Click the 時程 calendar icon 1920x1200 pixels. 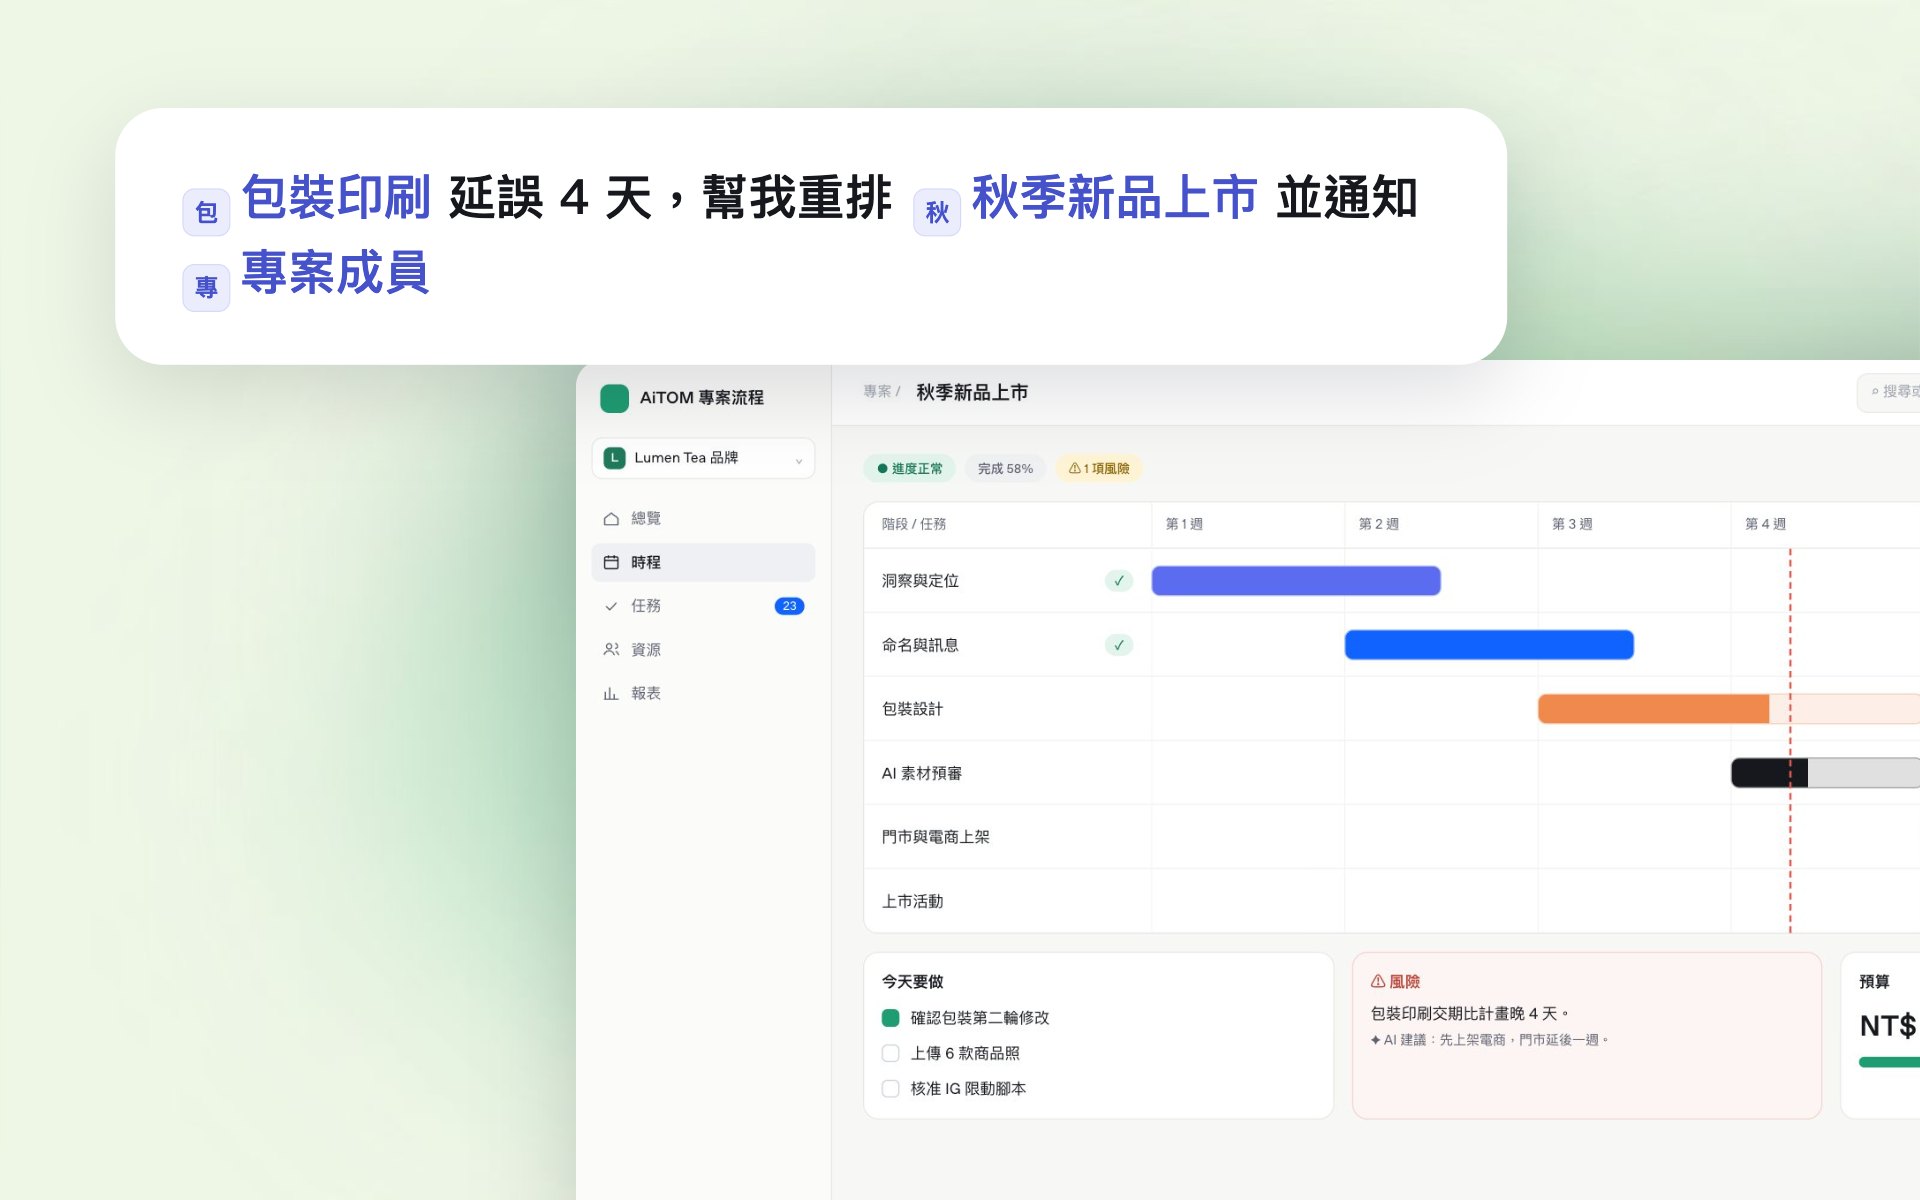611,562
